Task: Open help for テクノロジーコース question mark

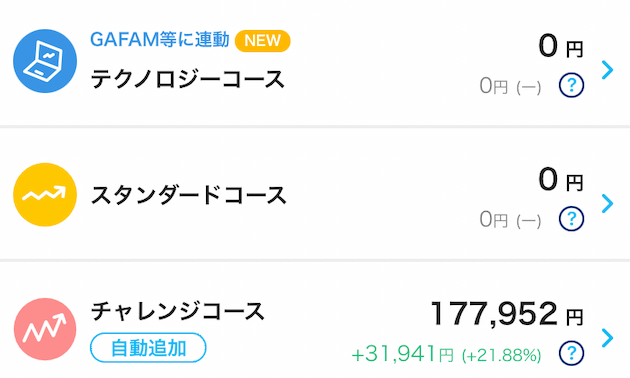Action: click(571, 85)
